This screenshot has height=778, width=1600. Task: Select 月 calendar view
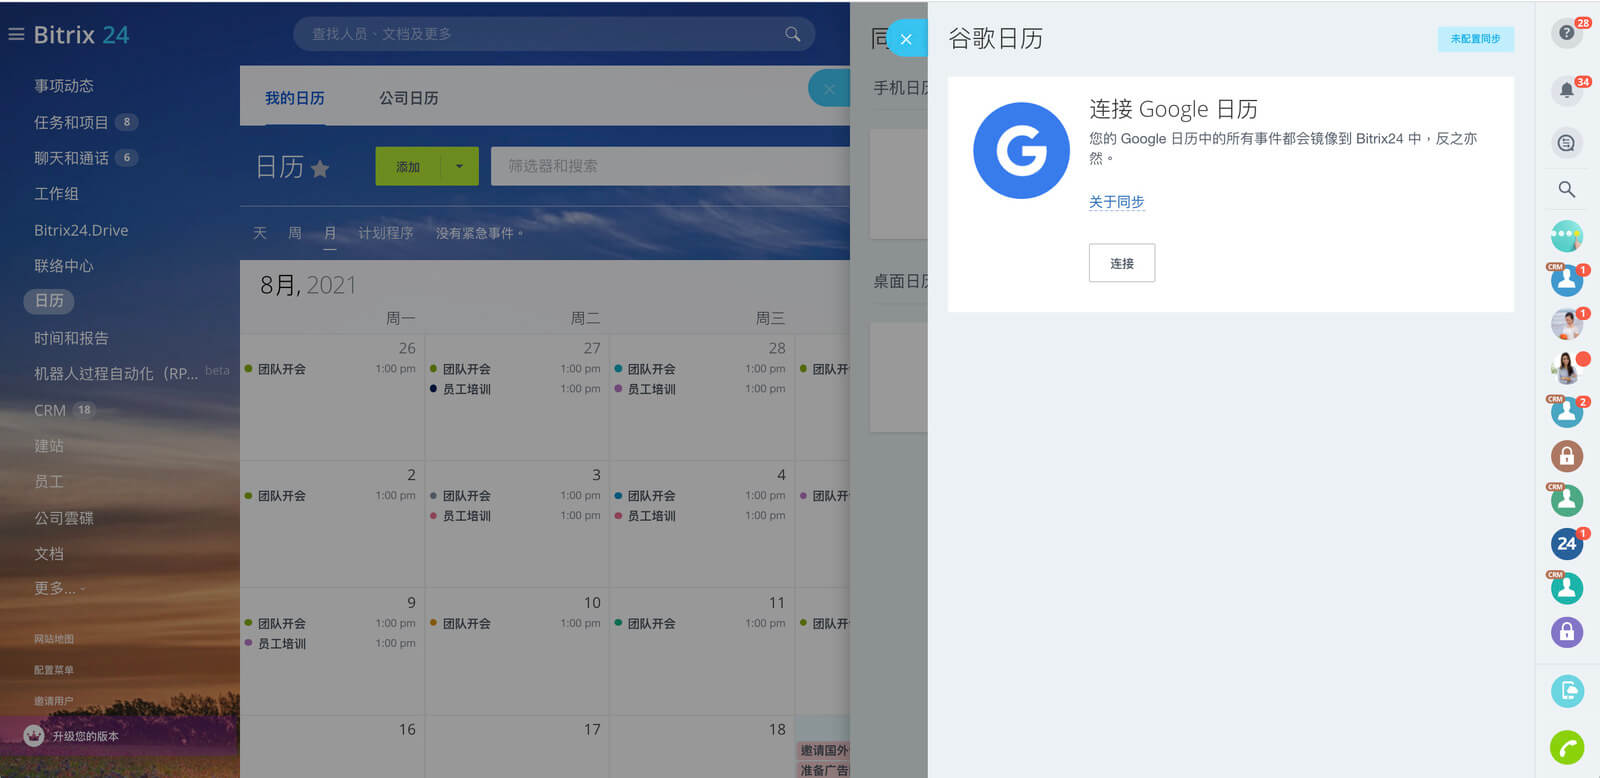tap(330, 233)
